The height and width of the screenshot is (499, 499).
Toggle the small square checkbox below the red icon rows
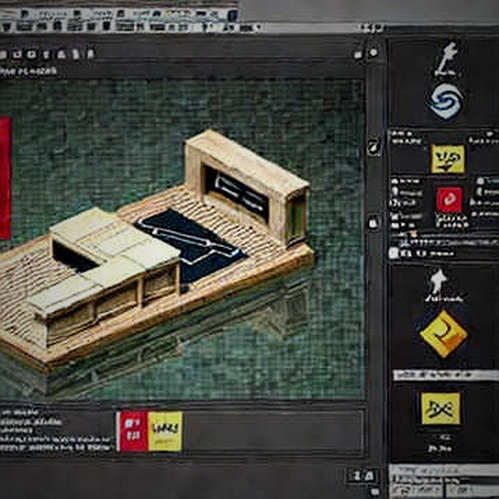pyautogui.click(x=394, y=253)
